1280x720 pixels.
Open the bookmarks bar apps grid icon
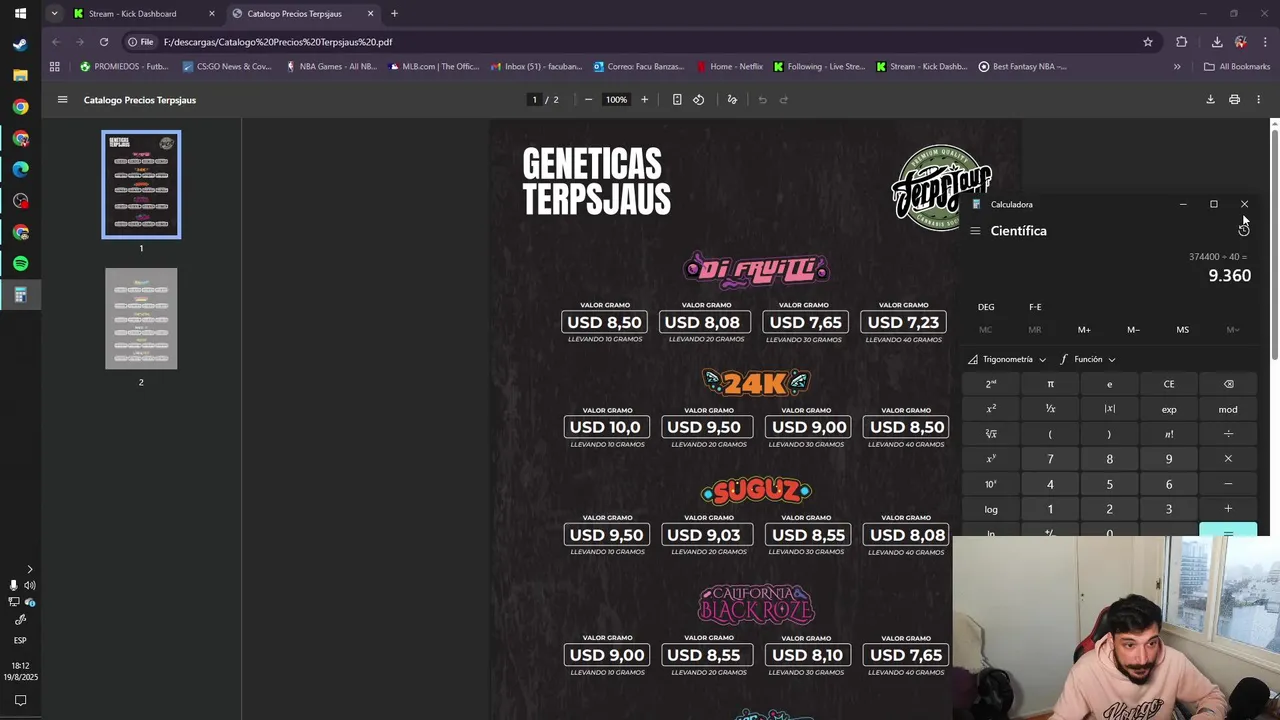(x=55, y=67)
